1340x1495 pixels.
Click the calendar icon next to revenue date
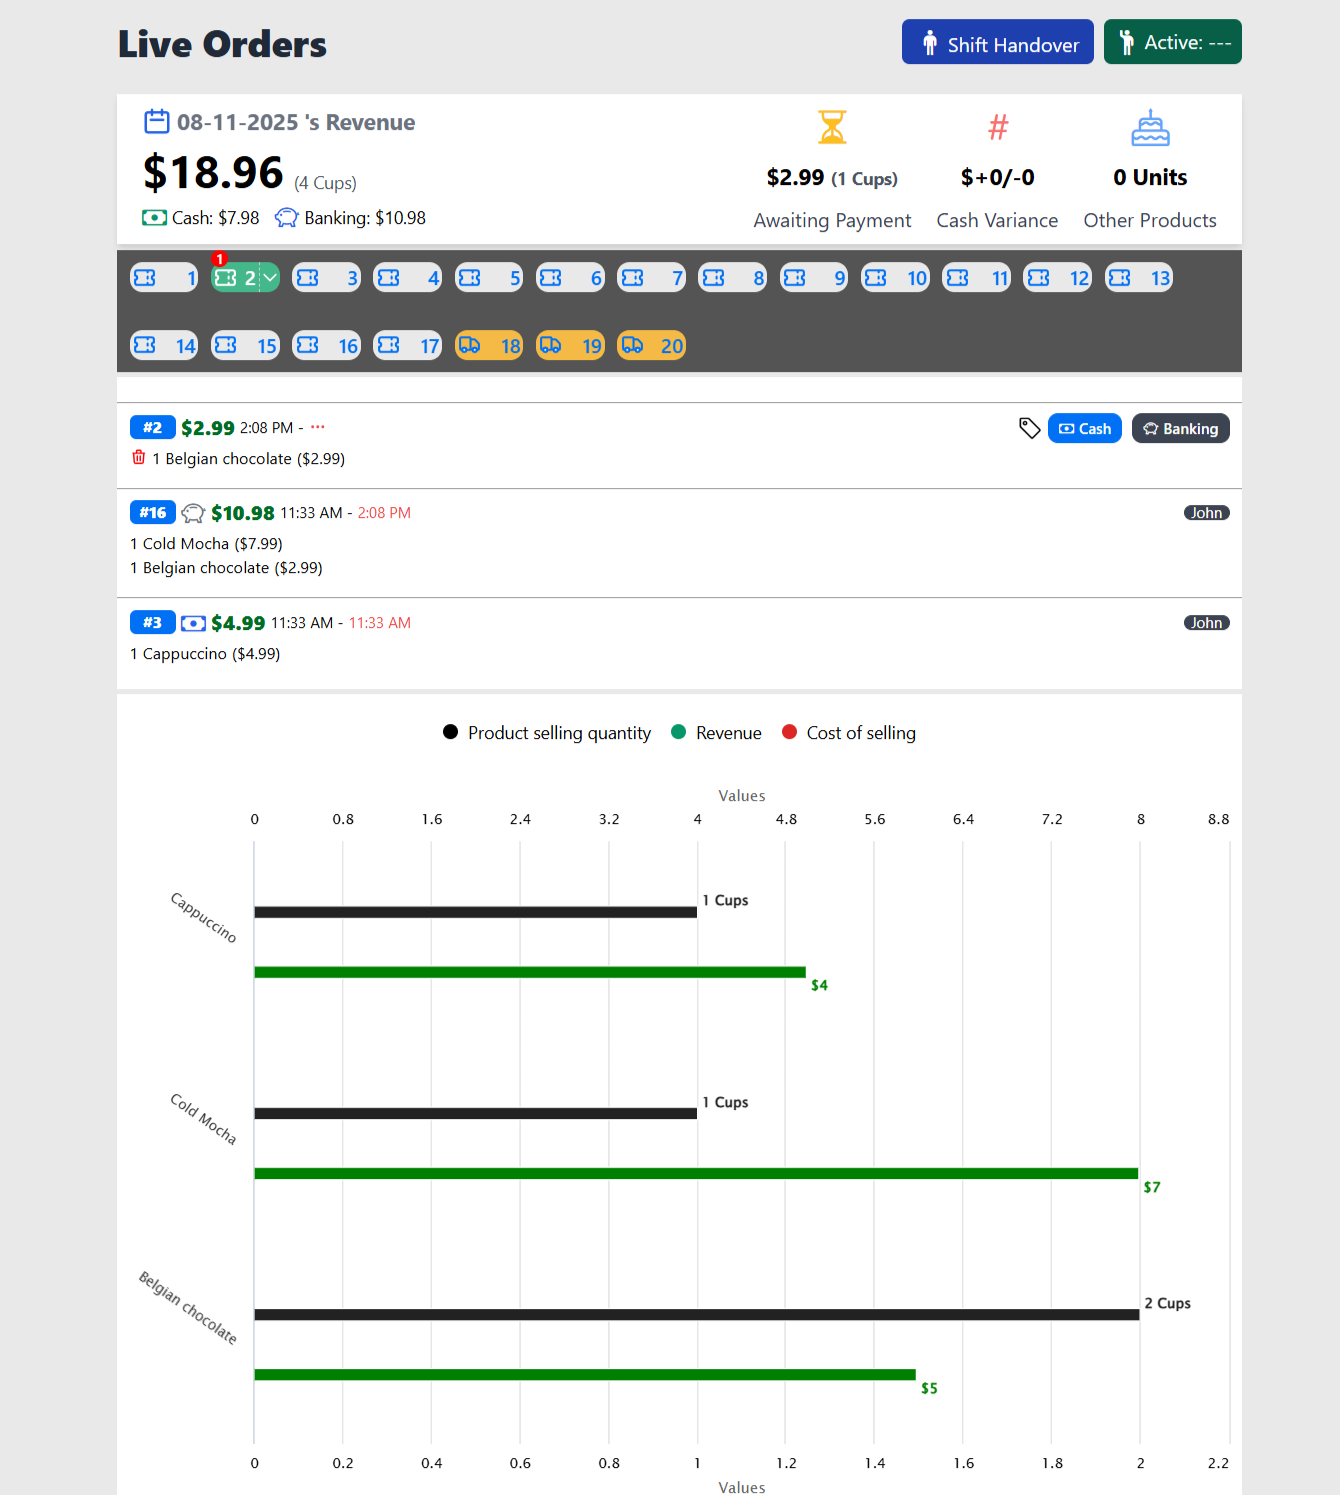point(157,122)
